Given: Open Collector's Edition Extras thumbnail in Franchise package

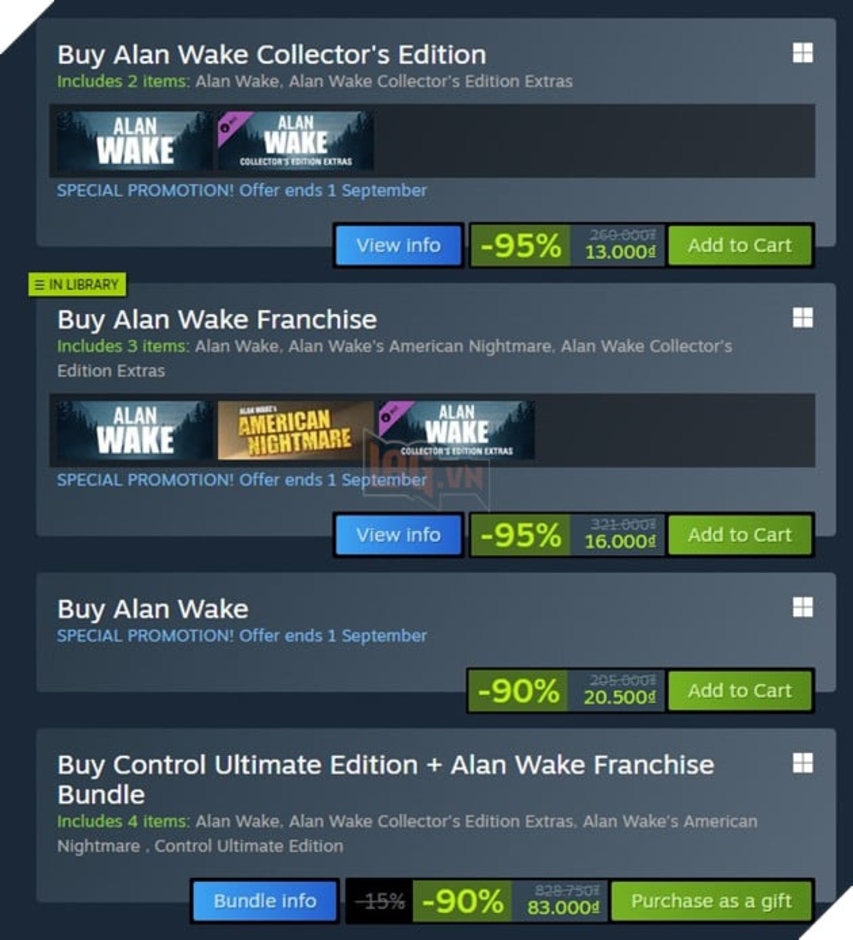Looking at the screenshot, I should [x=456, y=430].
